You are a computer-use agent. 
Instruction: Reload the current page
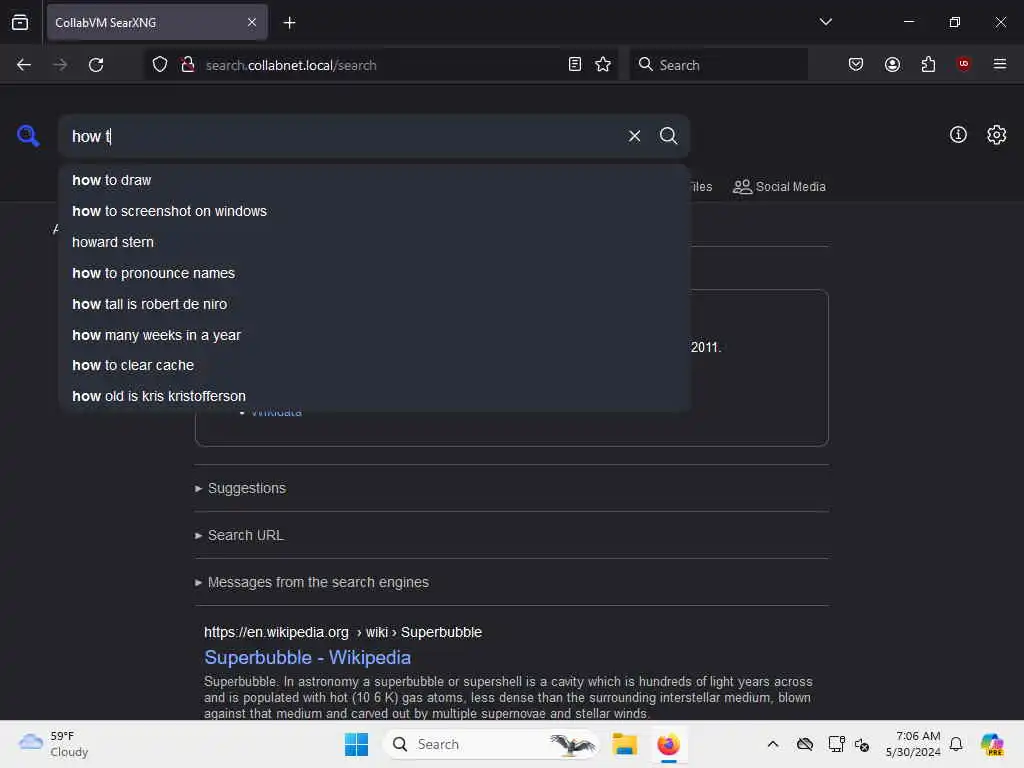pyautogui.click(x=96, y=65)
